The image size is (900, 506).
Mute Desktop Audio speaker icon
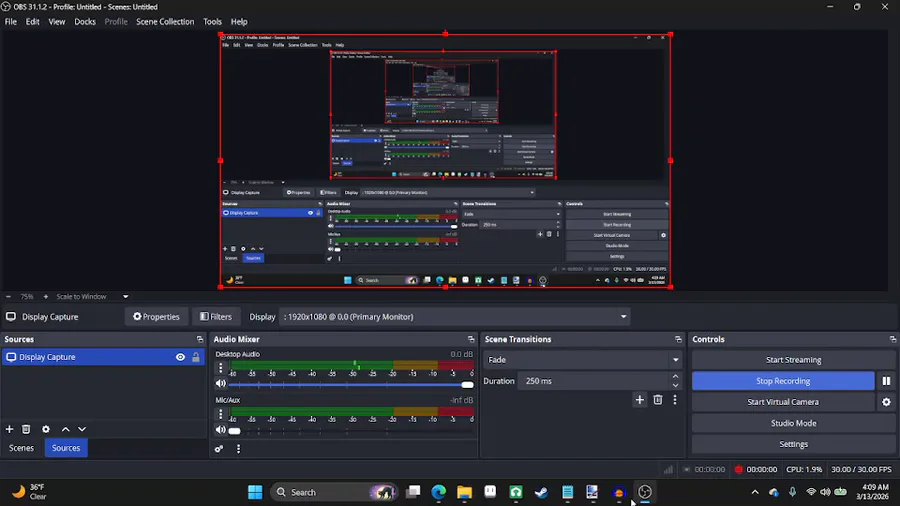[220, 384]
